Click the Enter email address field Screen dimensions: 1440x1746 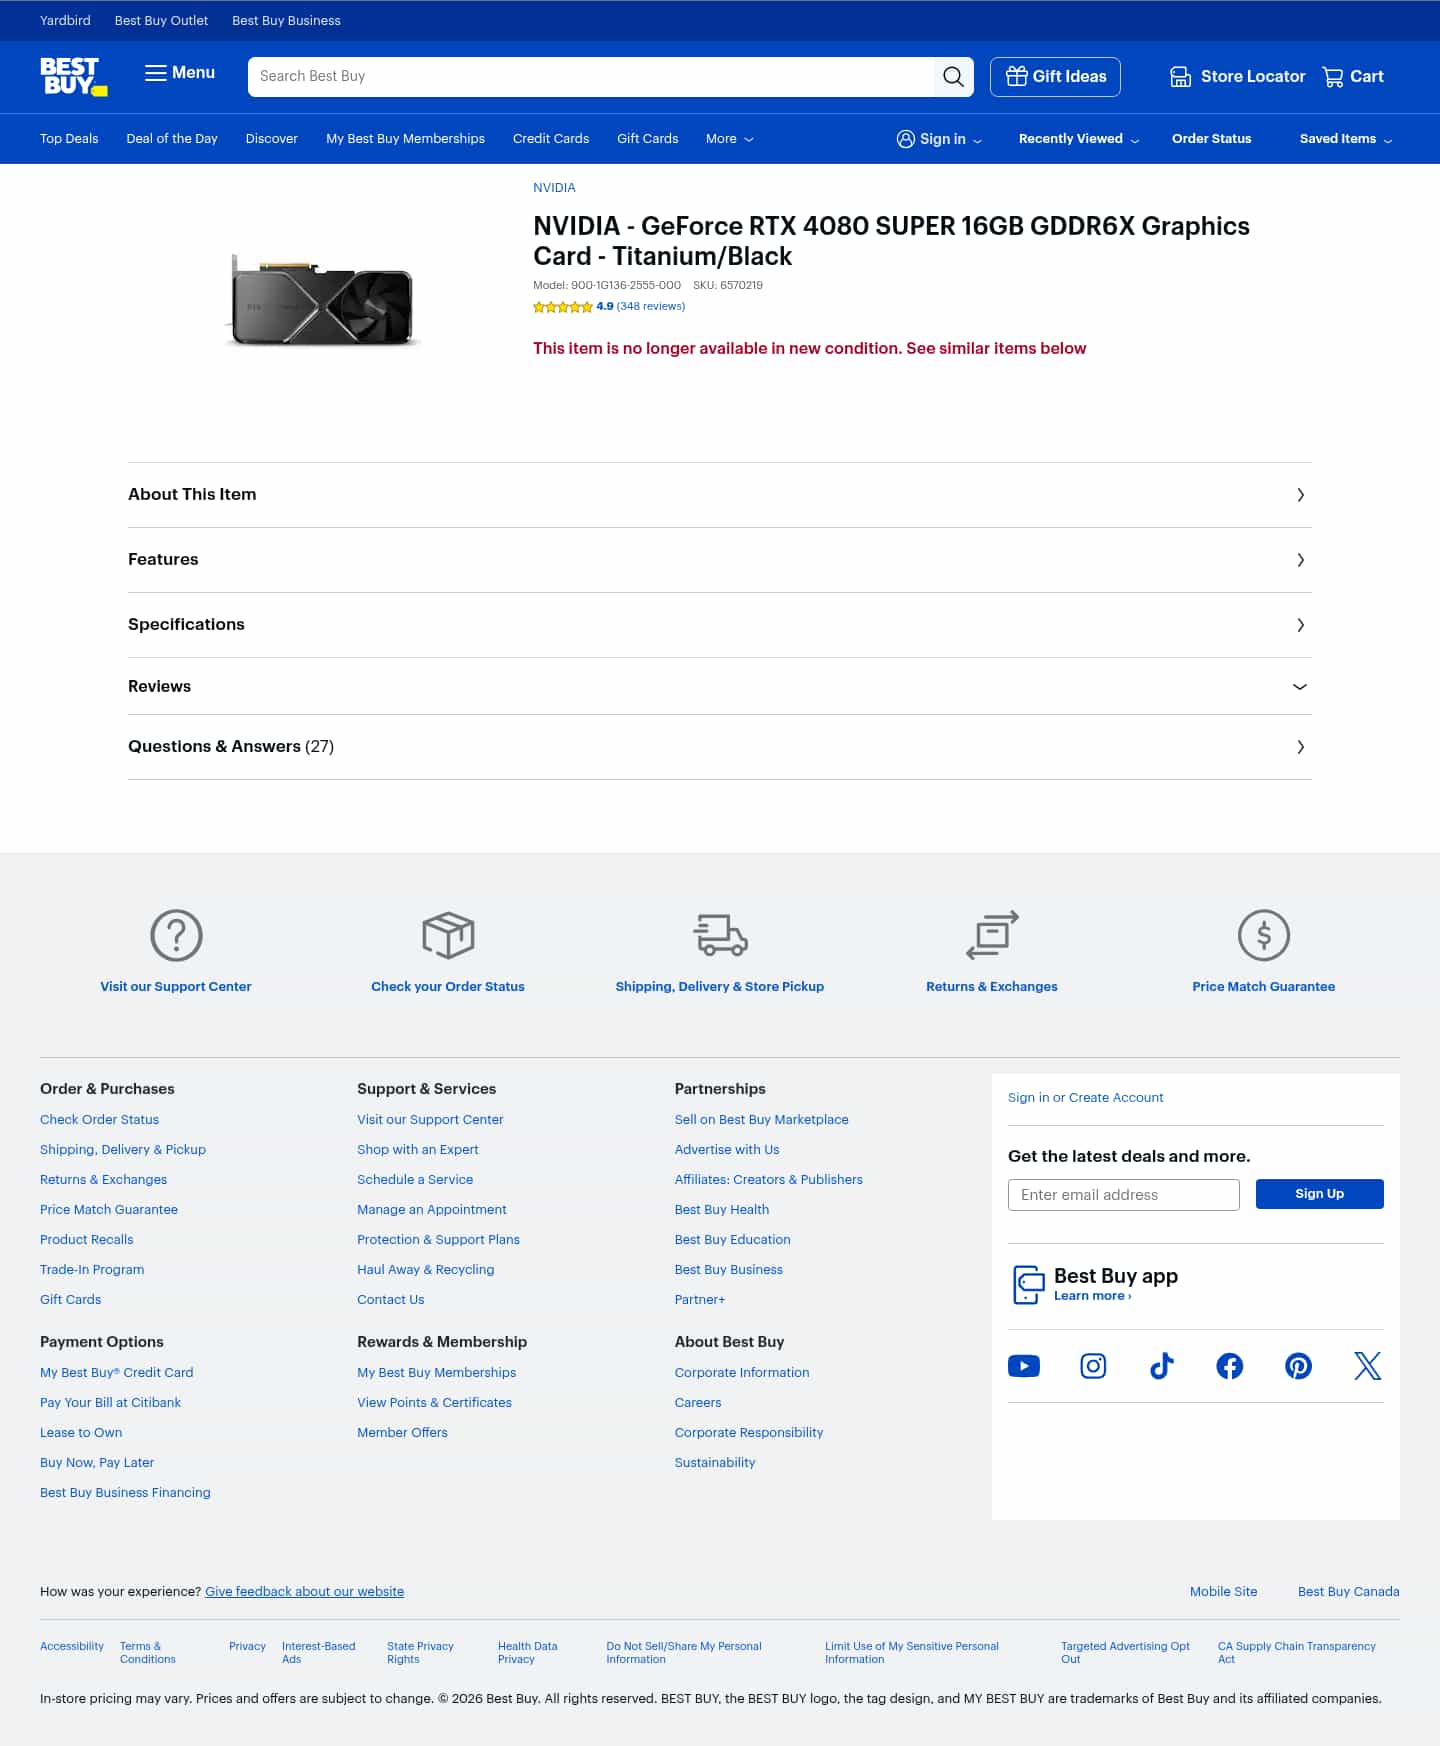click(x=1124, y=1195)
